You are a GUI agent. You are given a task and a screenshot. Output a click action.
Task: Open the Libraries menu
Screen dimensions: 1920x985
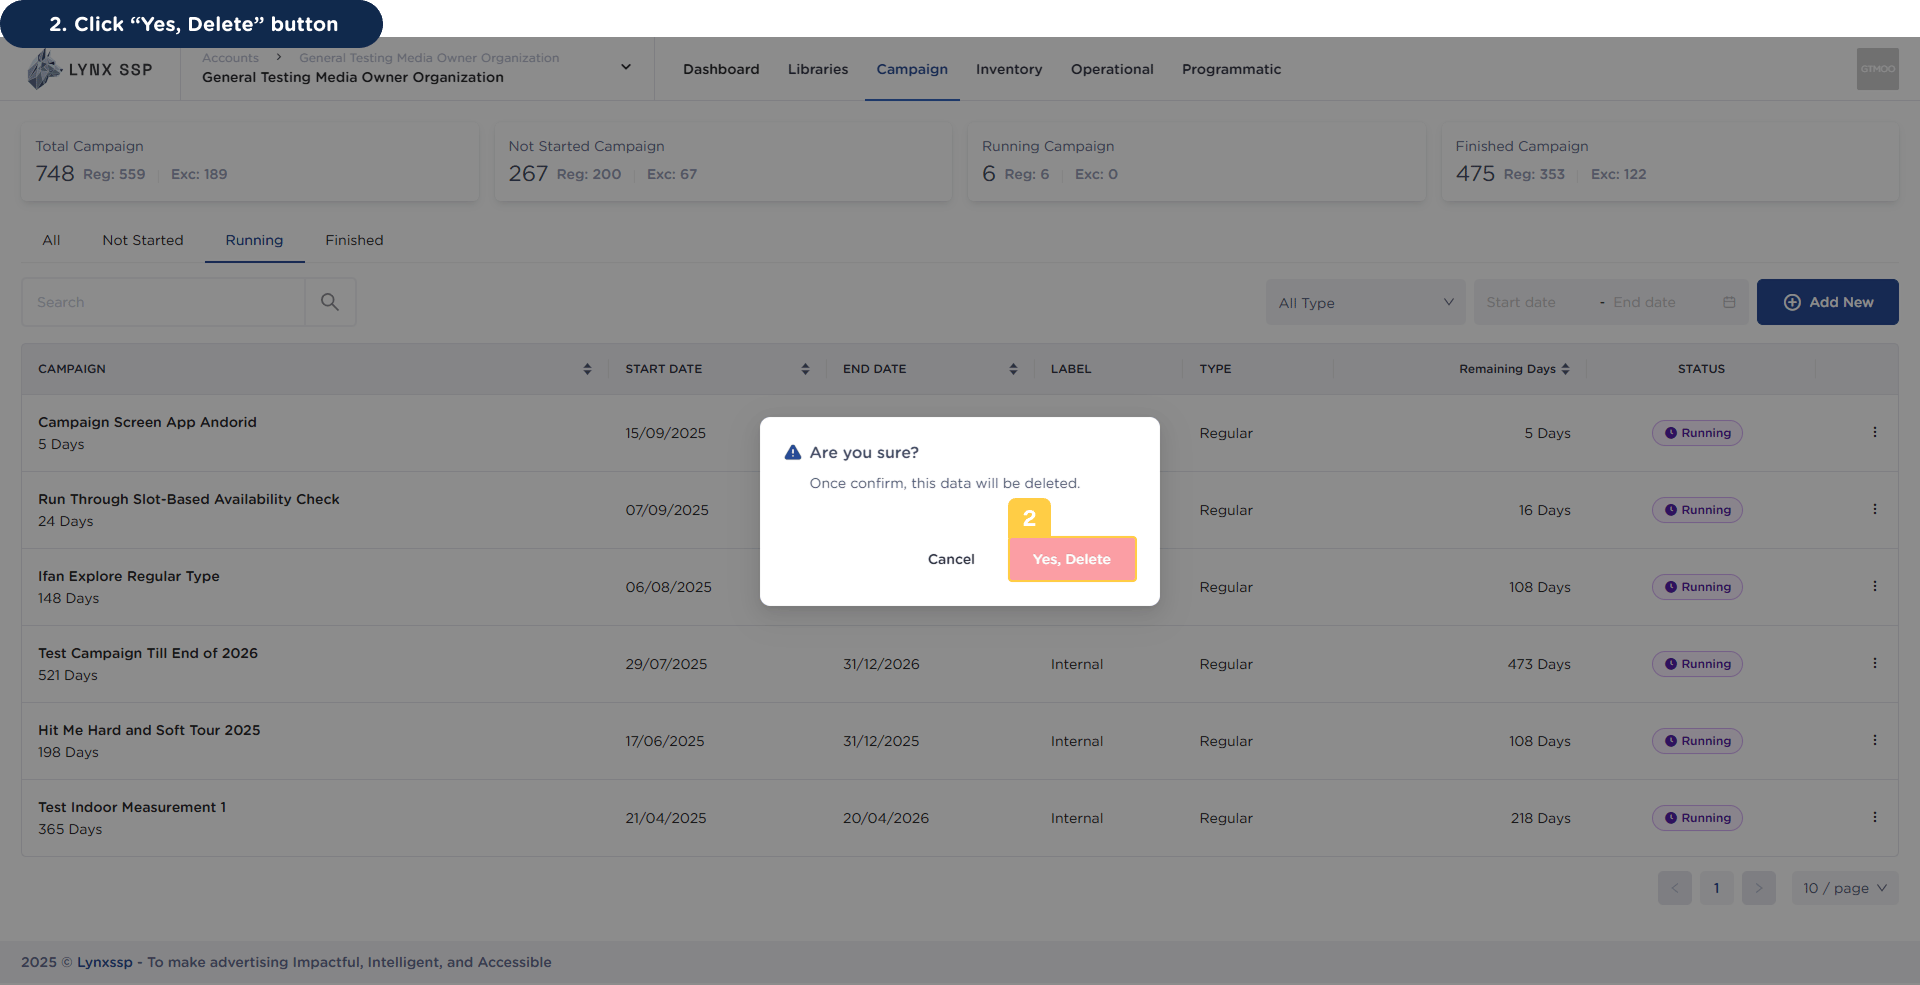[818, 69]
